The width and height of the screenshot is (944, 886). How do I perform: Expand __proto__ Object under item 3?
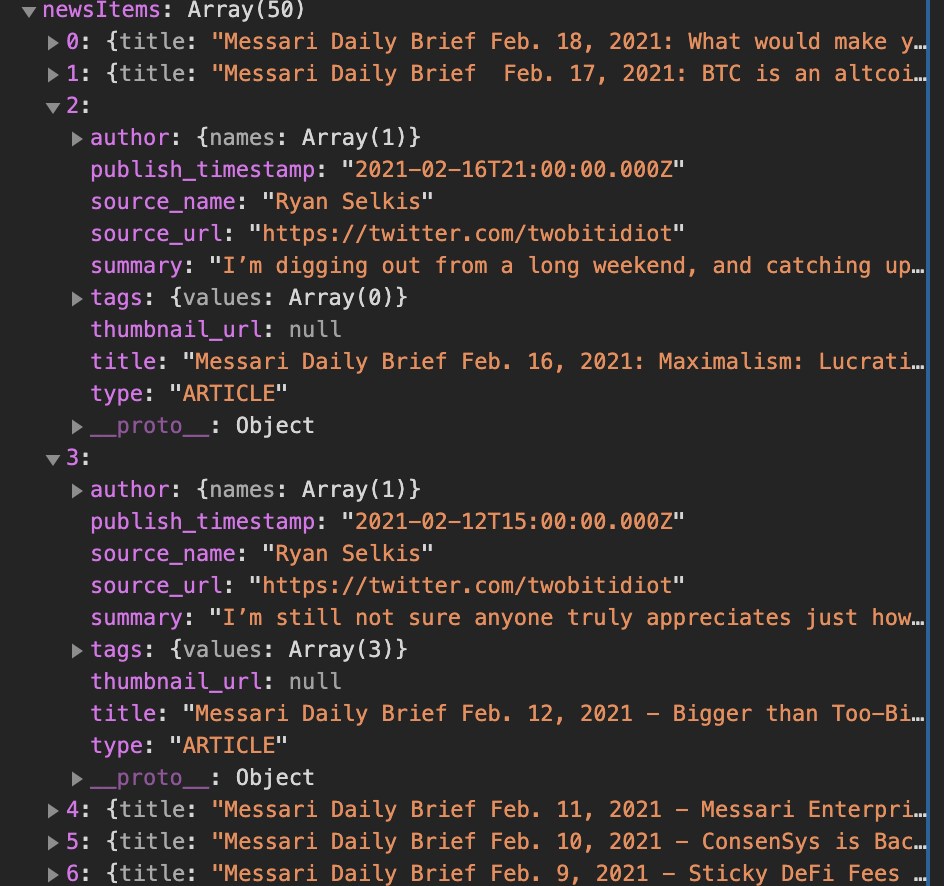pyautogui.click(x=77, y=779)
